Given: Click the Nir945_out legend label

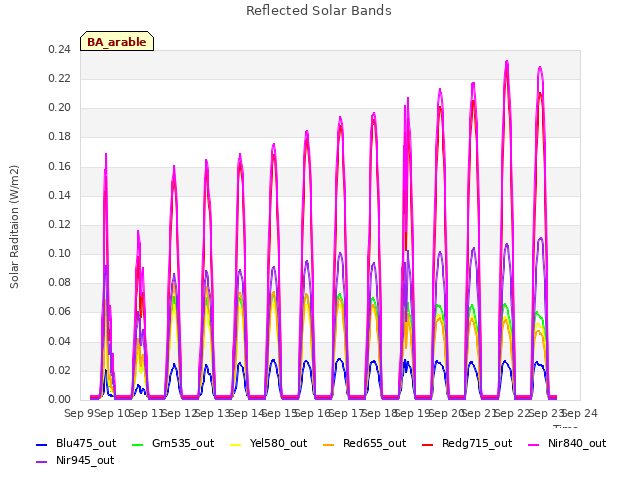Looking at the screenshot, I should coord(85,460).
